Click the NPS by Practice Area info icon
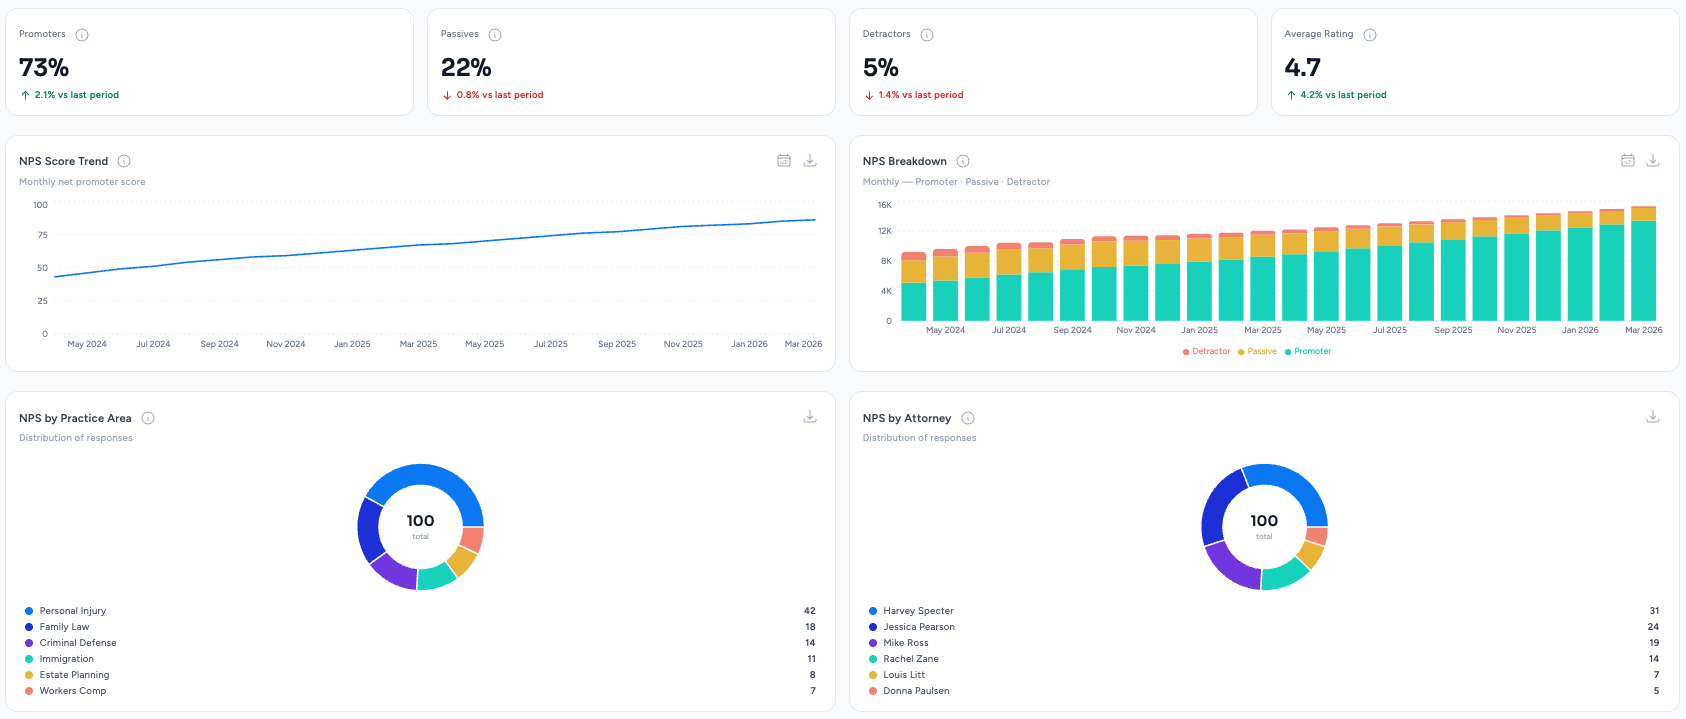This screenshot has width=1686, height=719. click(x=148, y=418)
